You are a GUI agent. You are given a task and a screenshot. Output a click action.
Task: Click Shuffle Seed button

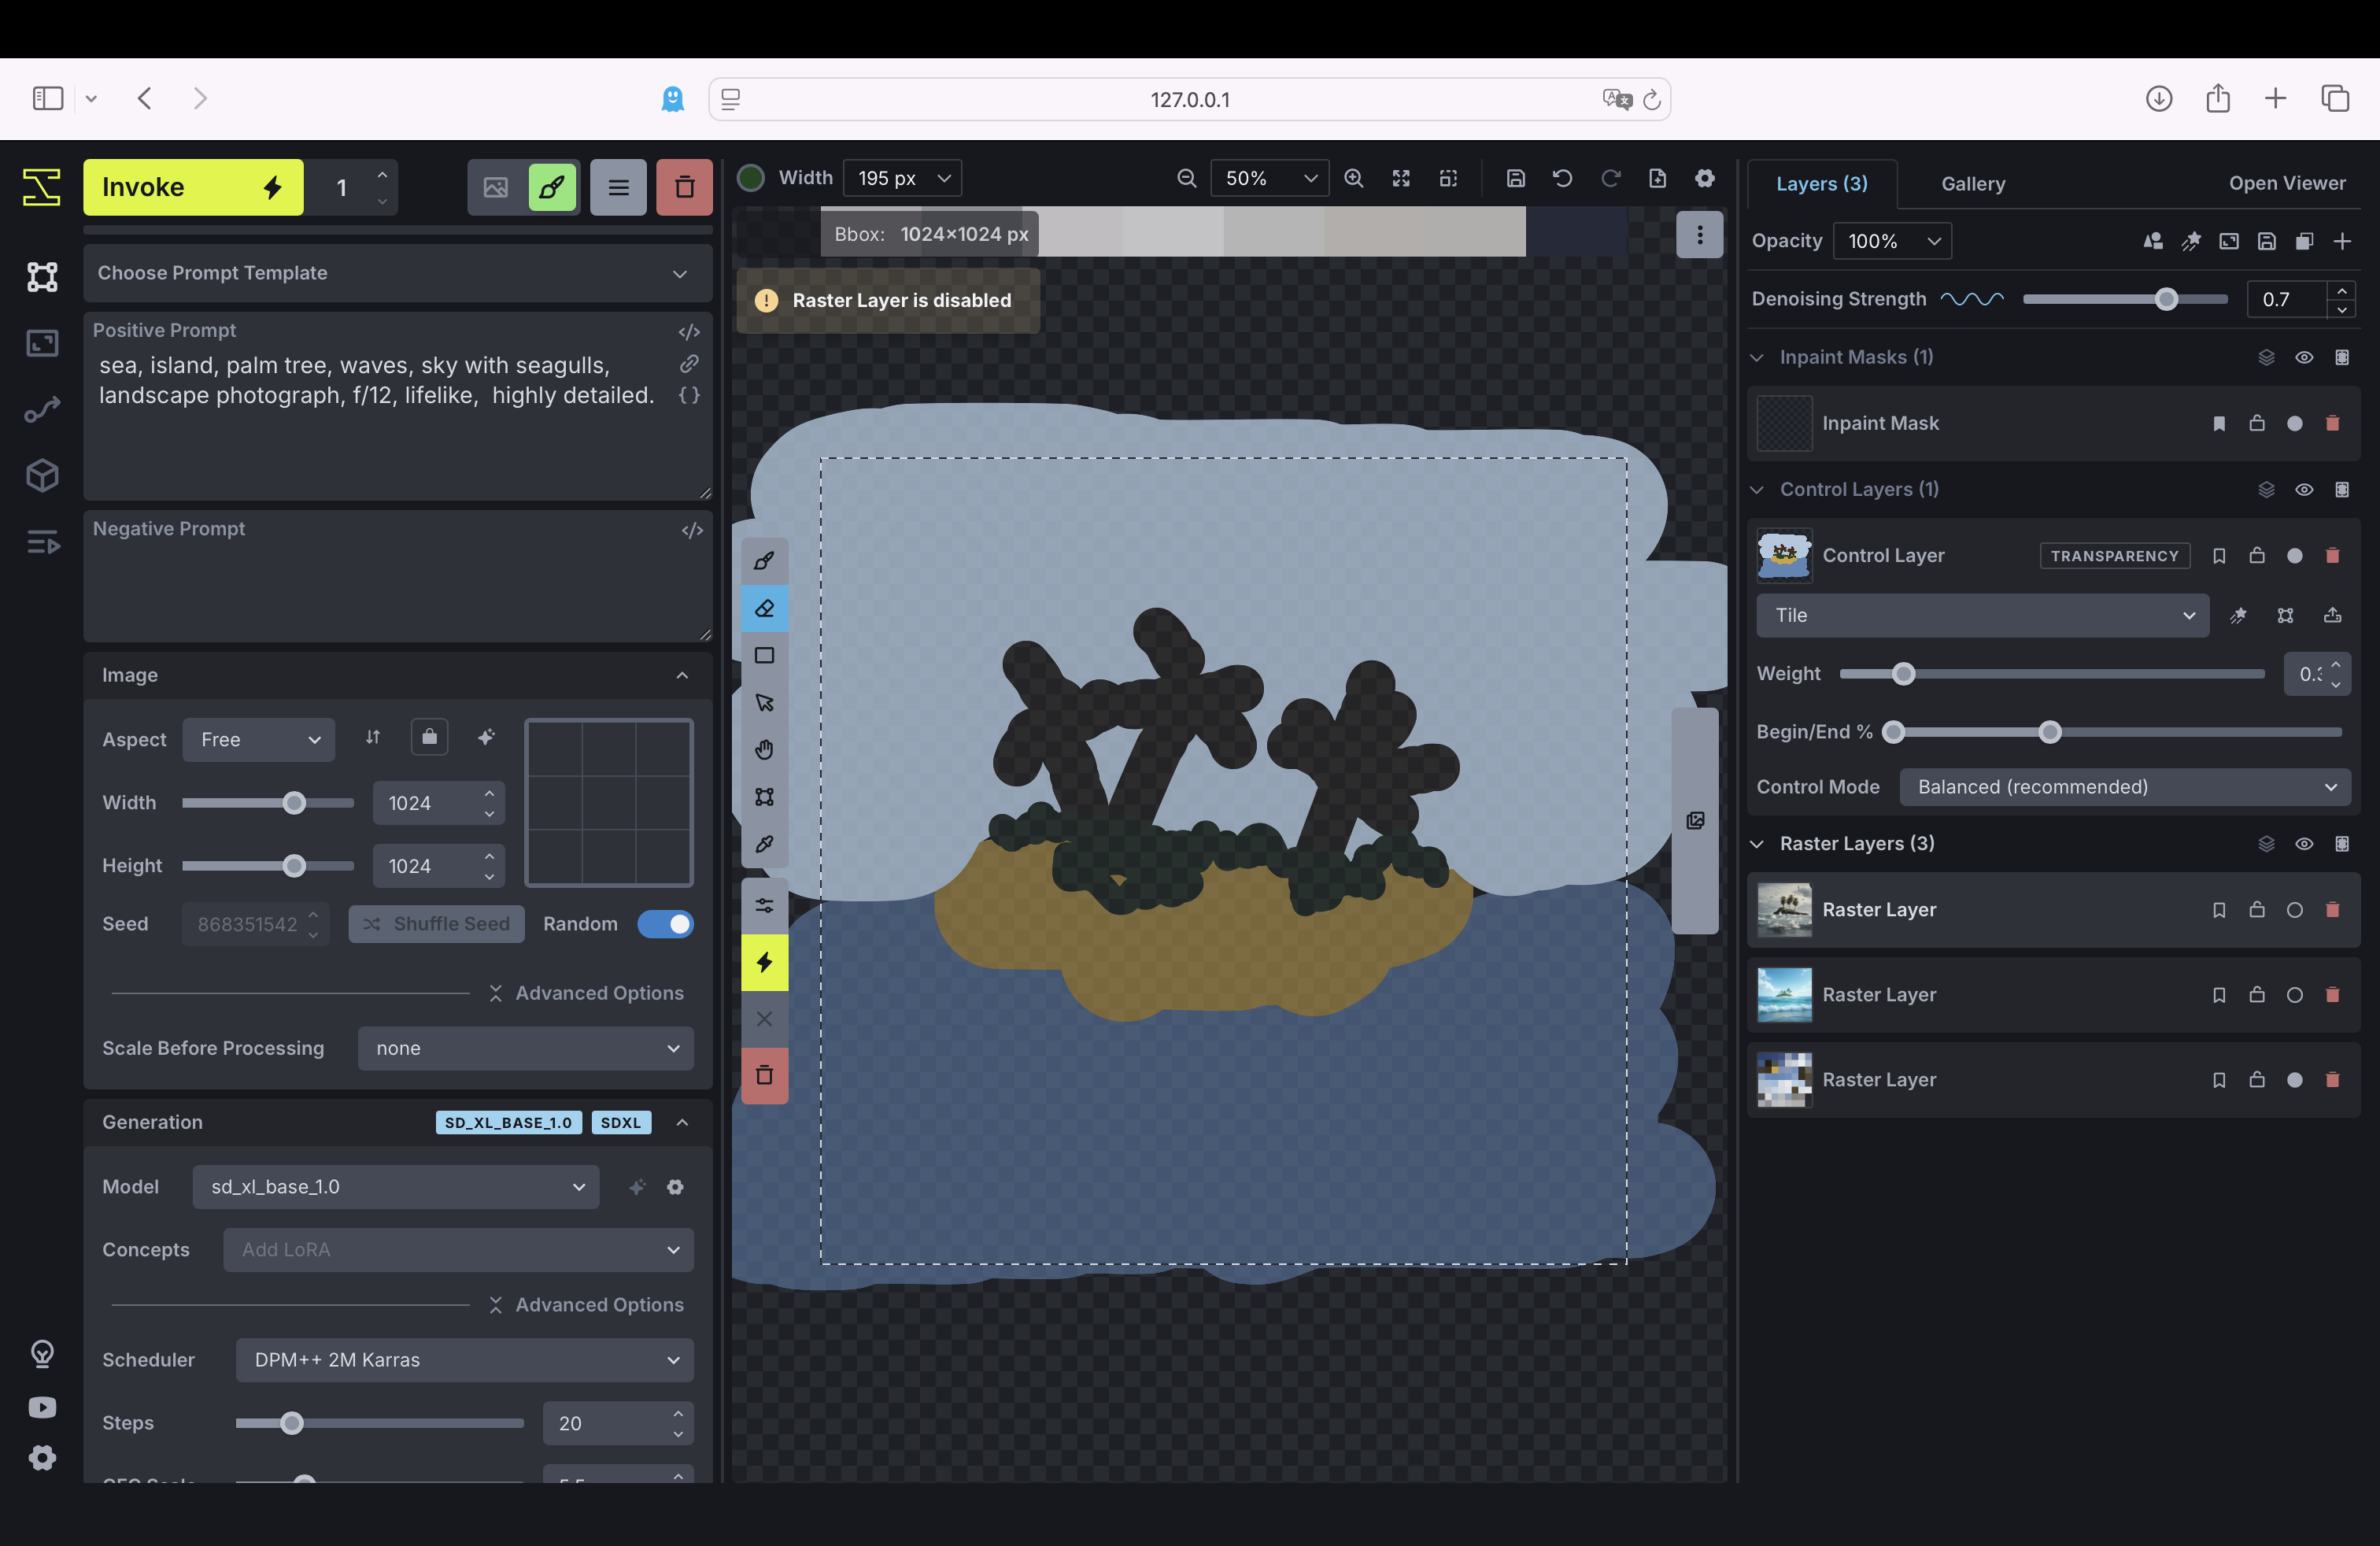[437, 924]
